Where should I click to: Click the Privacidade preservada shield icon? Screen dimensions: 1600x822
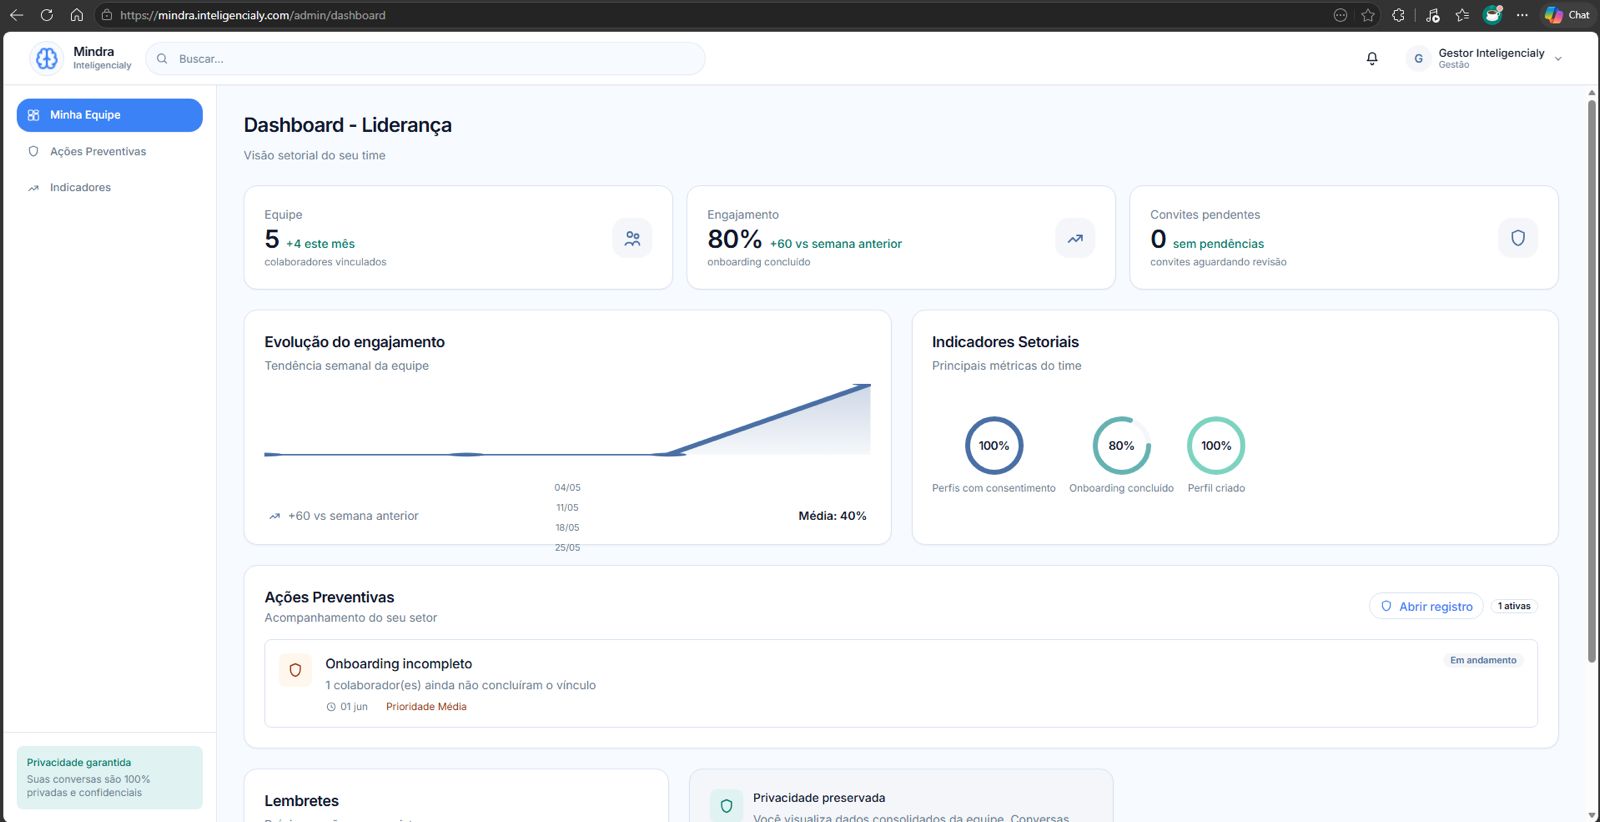click(x=726, y=806)
